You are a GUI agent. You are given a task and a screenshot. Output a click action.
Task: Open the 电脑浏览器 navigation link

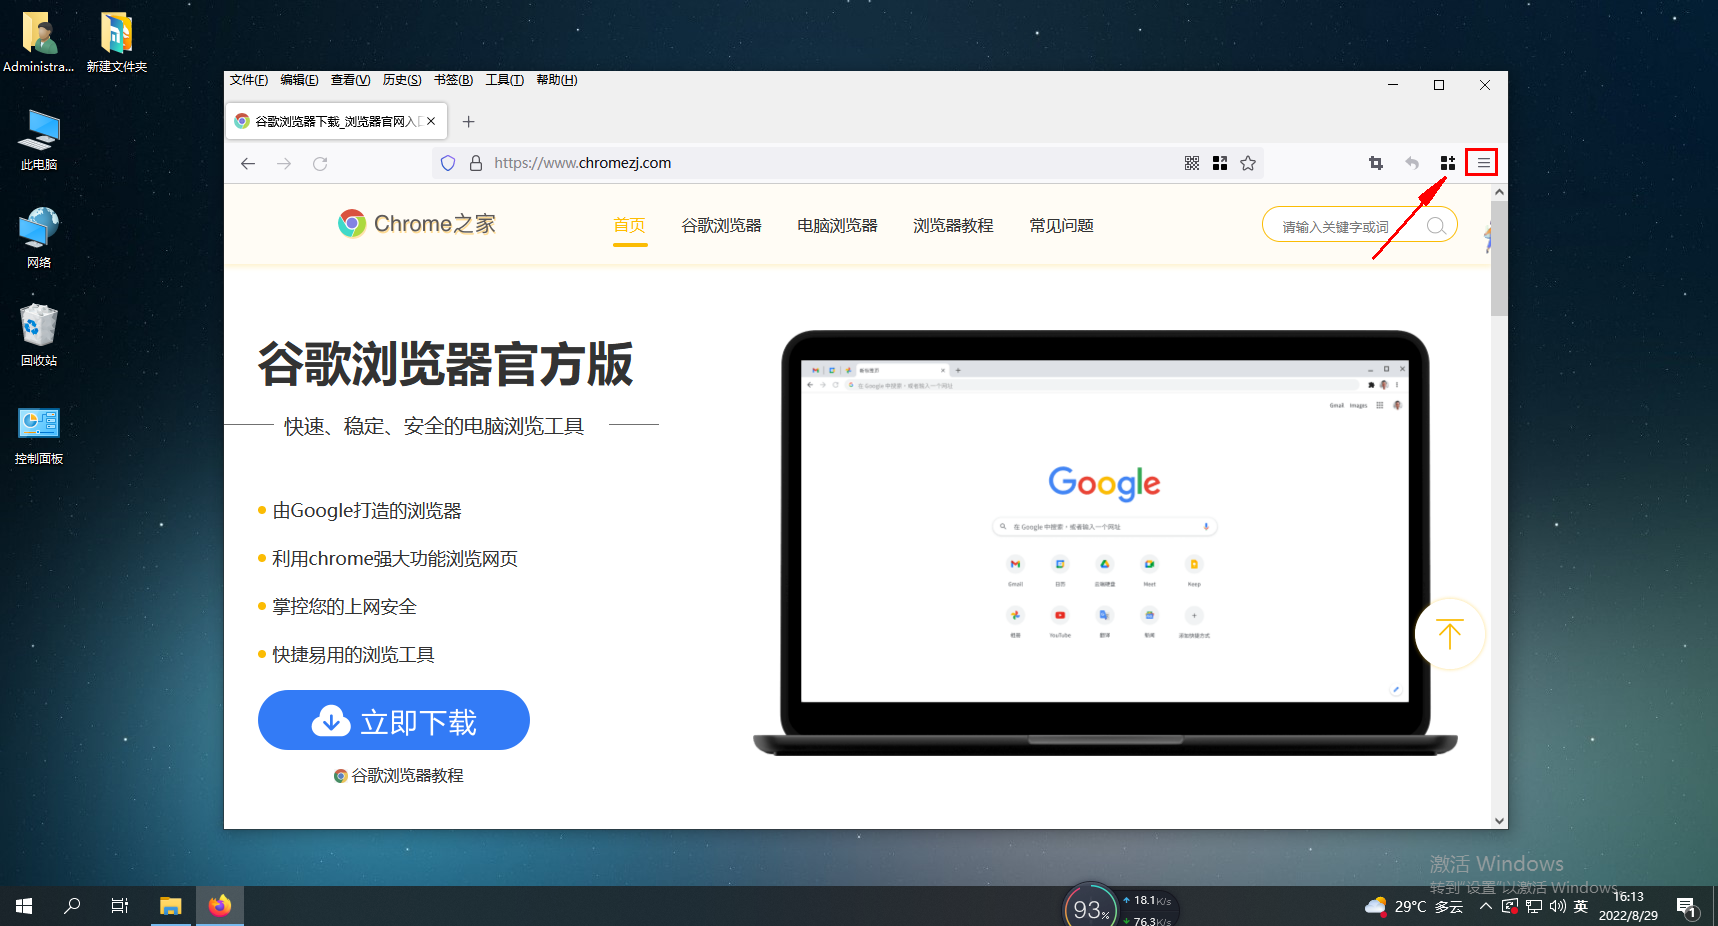click(x=837, y=226)
